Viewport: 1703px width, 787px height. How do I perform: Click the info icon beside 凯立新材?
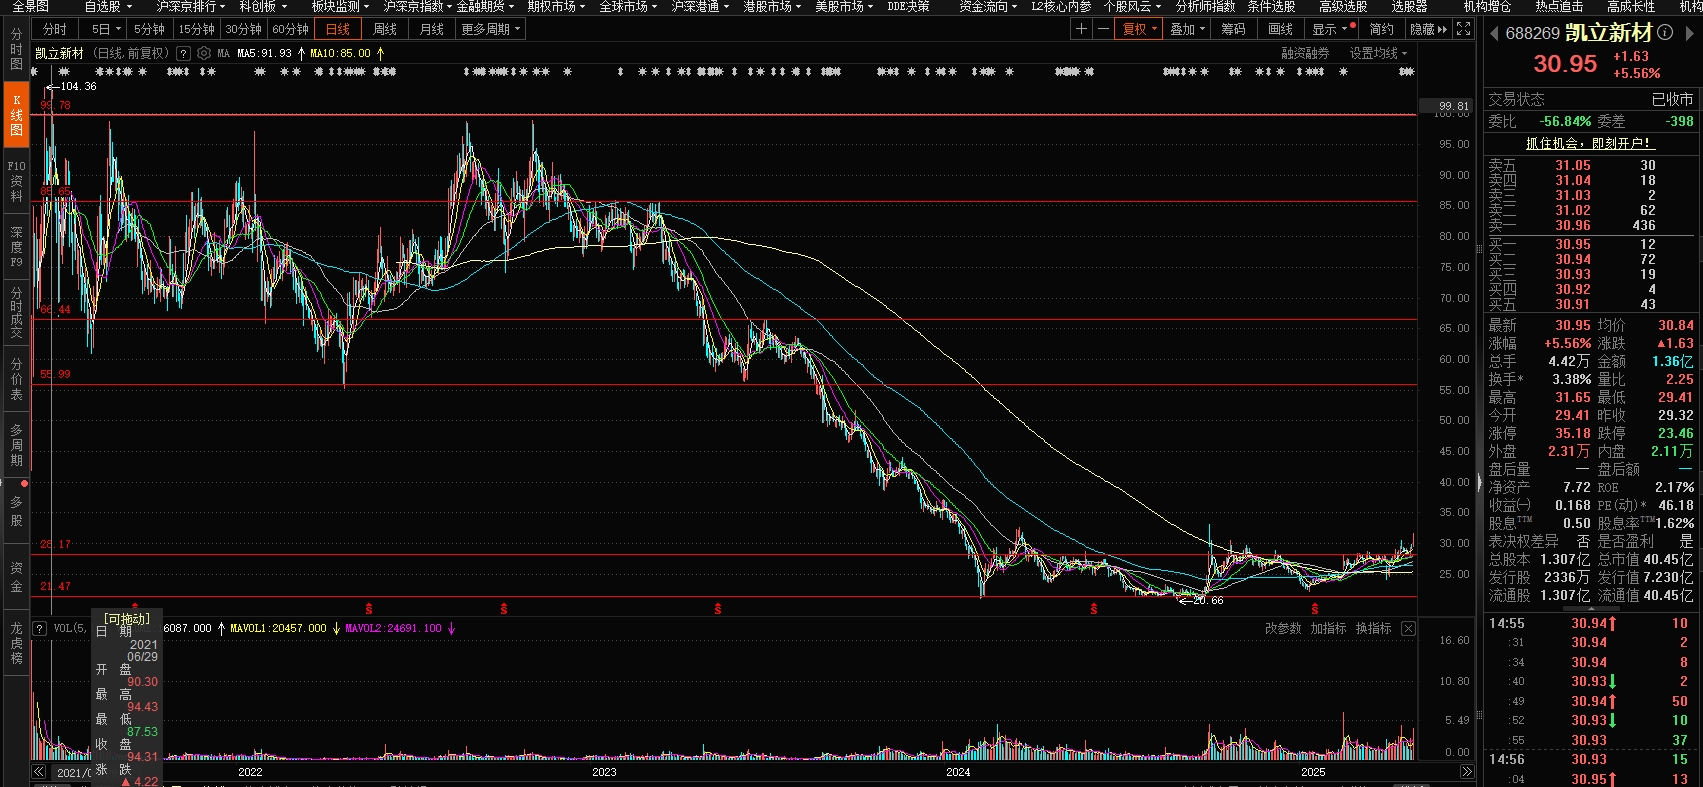(x=1665, y=32)
